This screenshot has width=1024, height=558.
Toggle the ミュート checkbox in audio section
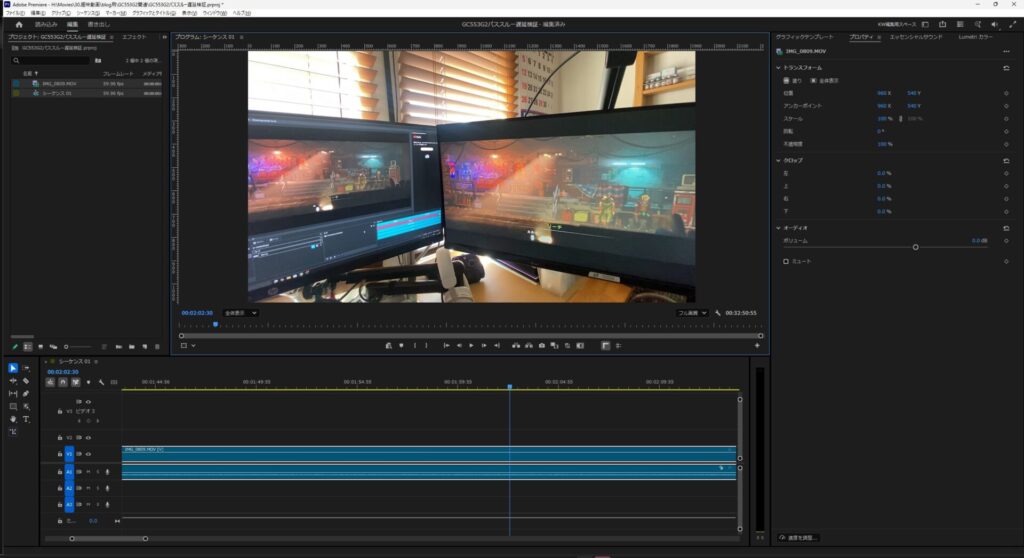pyautogui.click(x=786, y=261)
